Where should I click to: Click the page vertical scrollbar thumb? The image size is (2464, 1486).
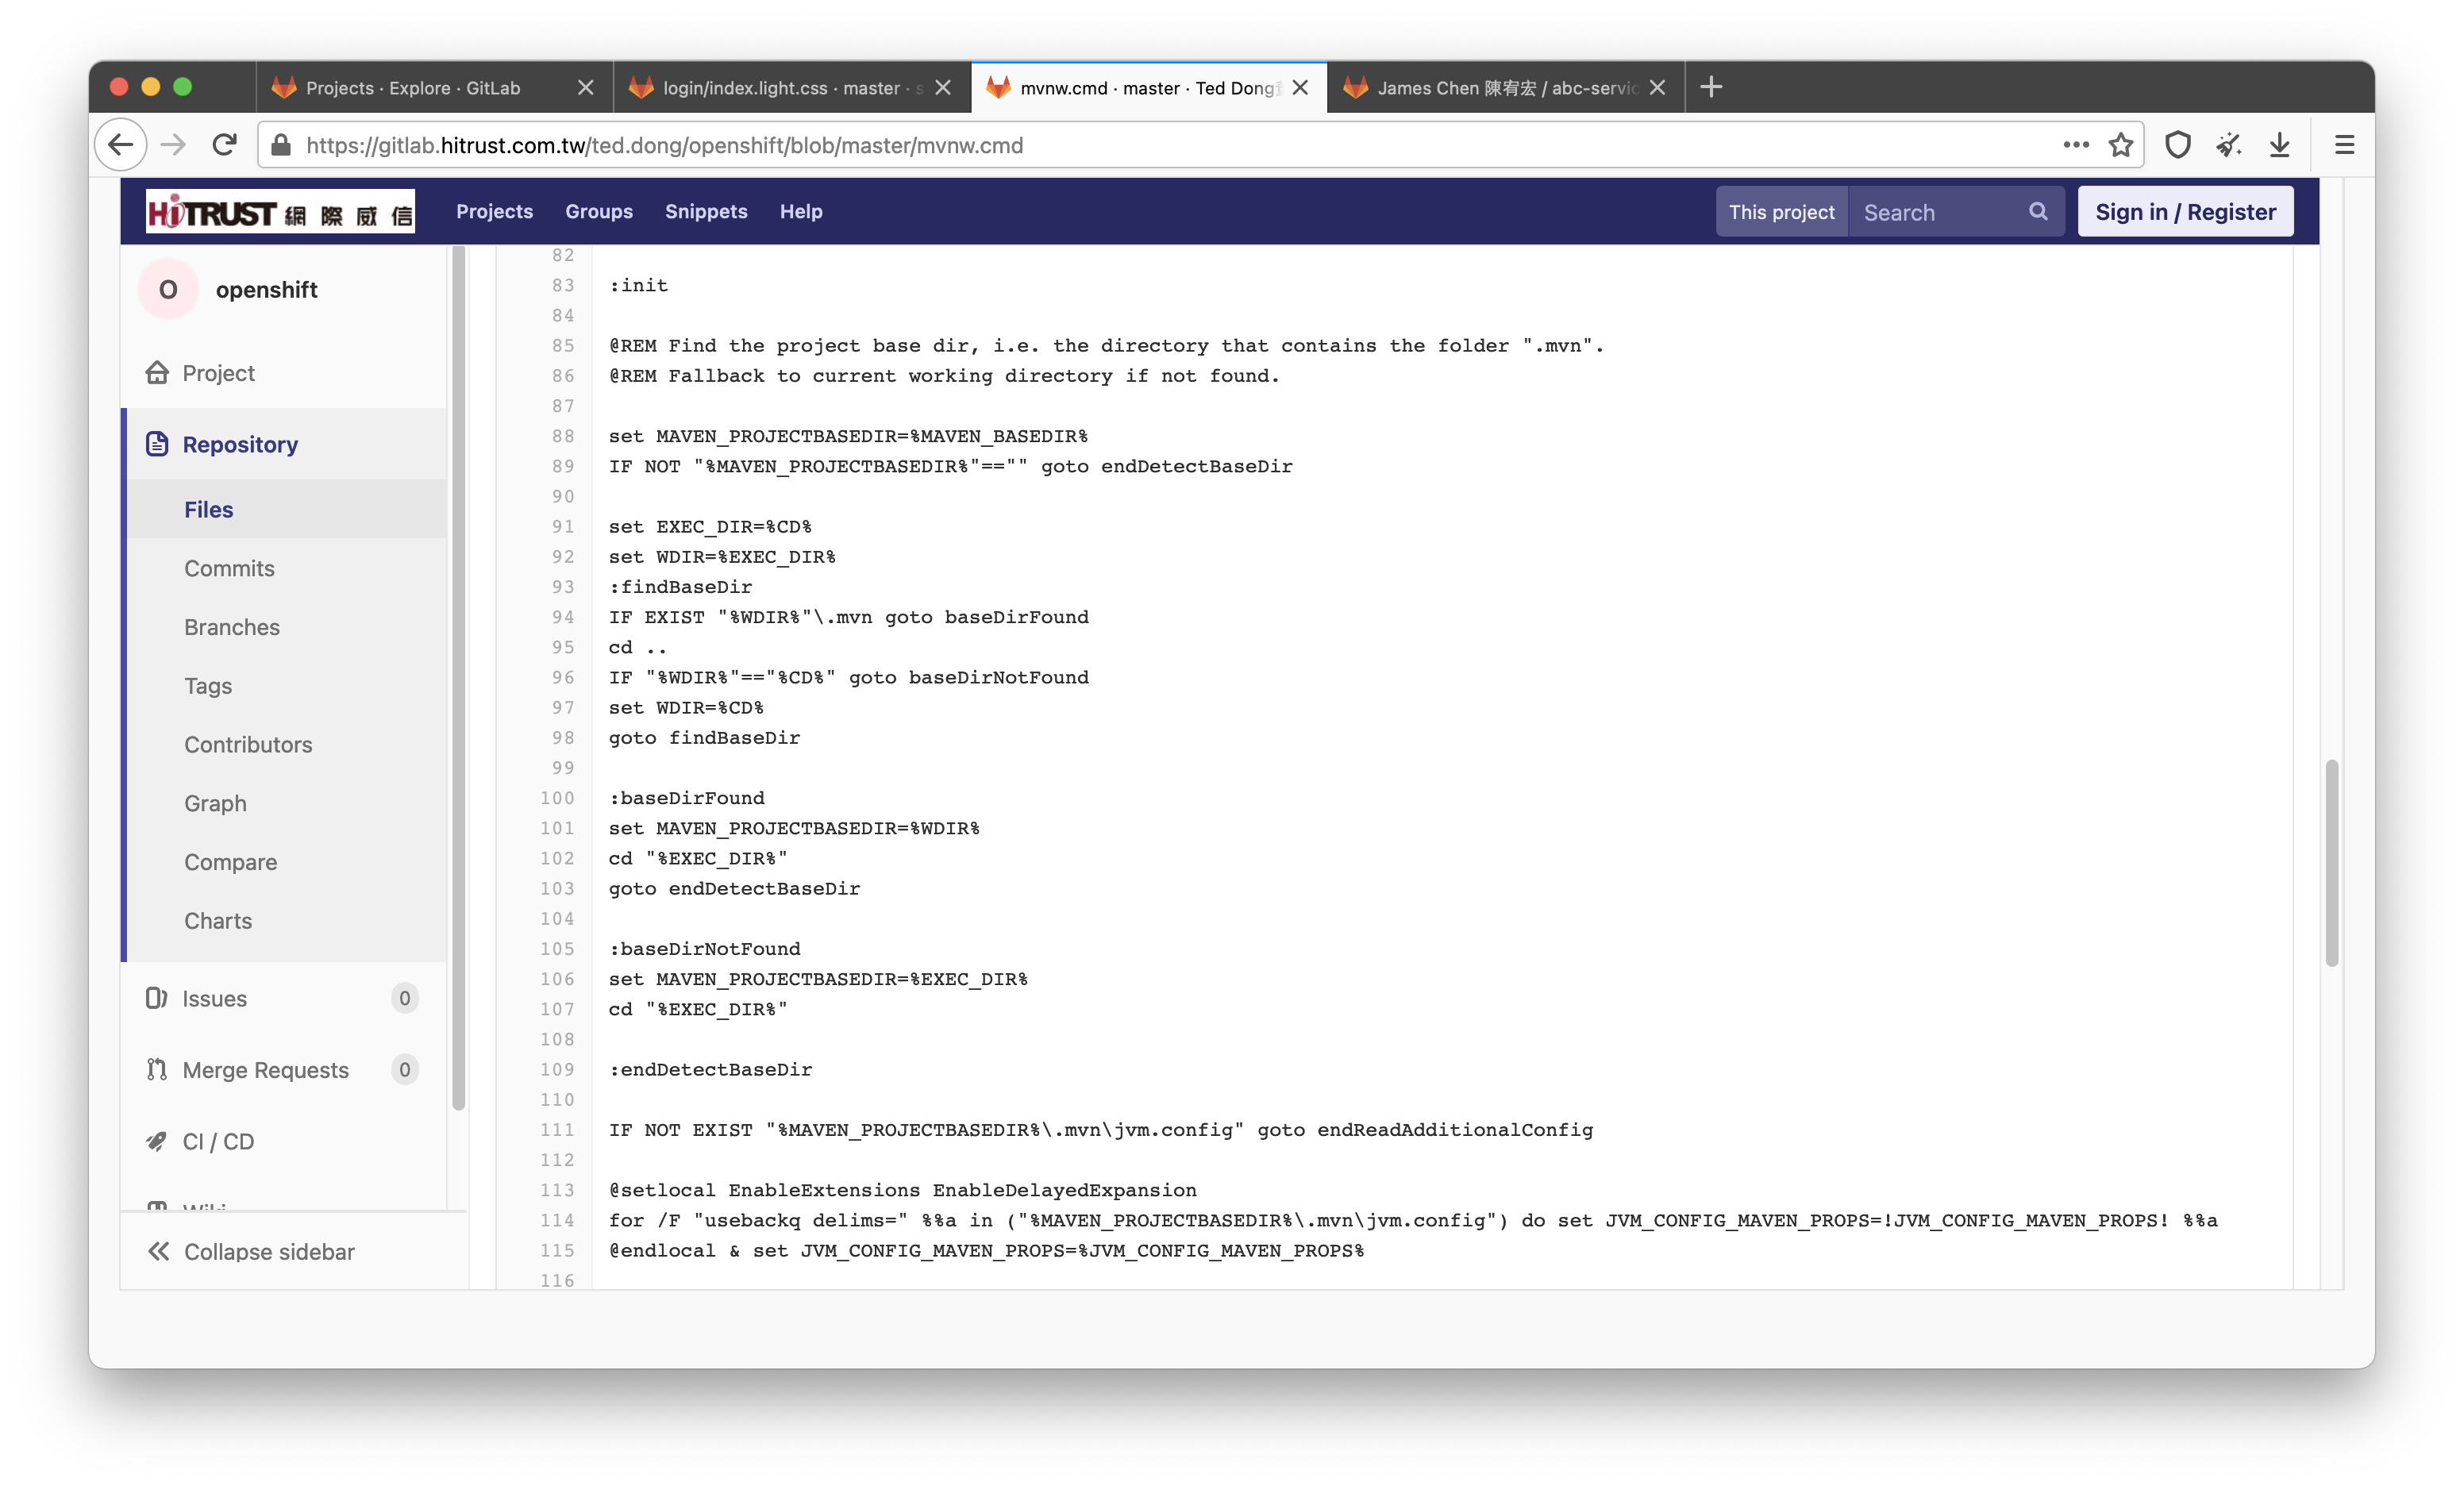[x=2331, y=862]
